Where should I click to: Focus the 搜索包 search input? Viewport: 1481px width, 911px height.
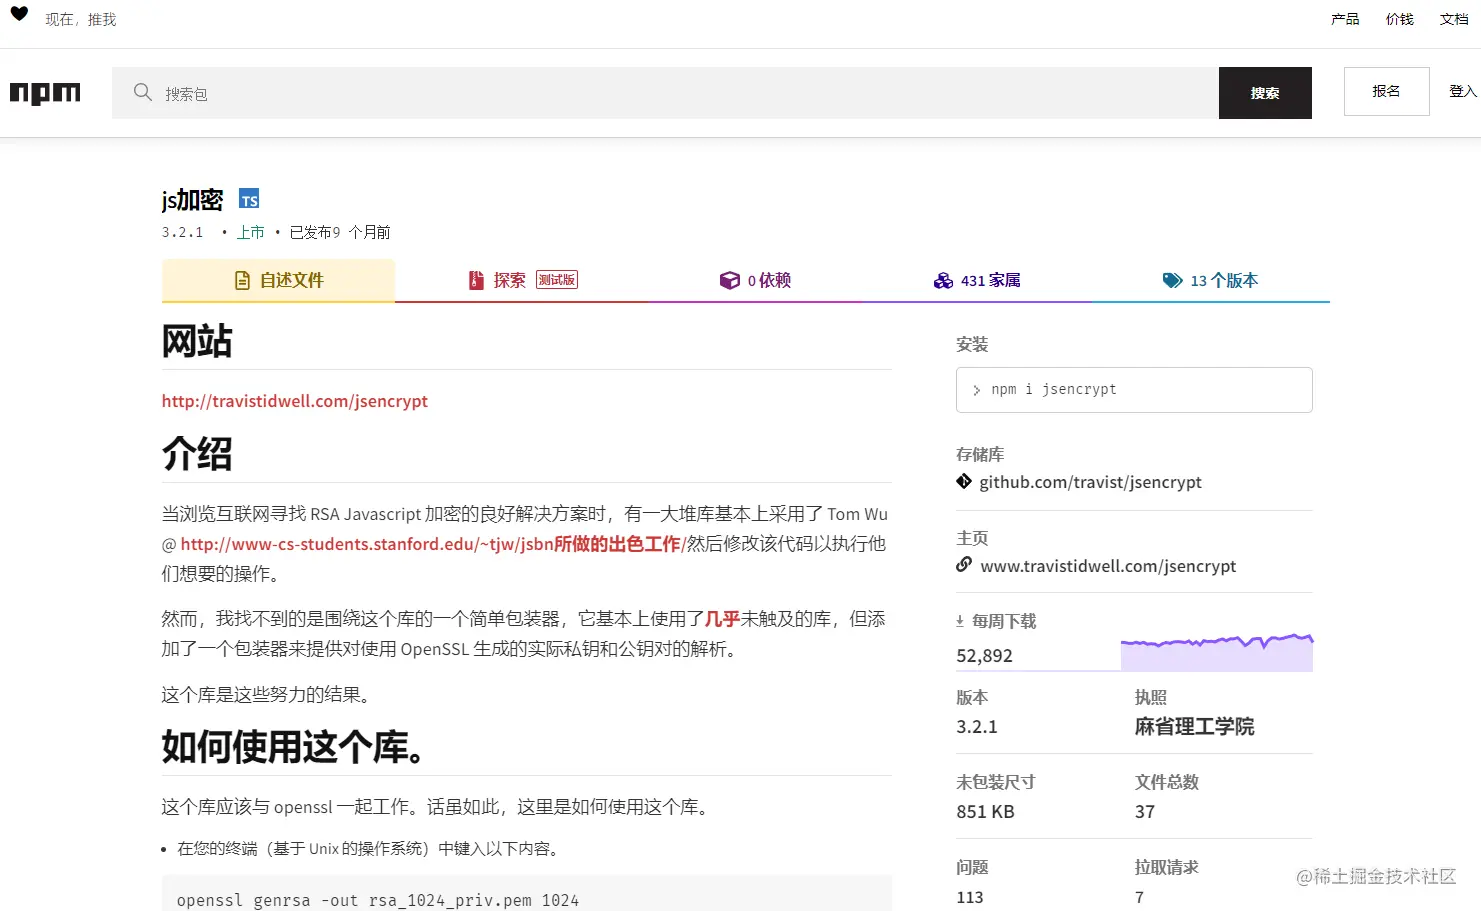click(665, 93)
